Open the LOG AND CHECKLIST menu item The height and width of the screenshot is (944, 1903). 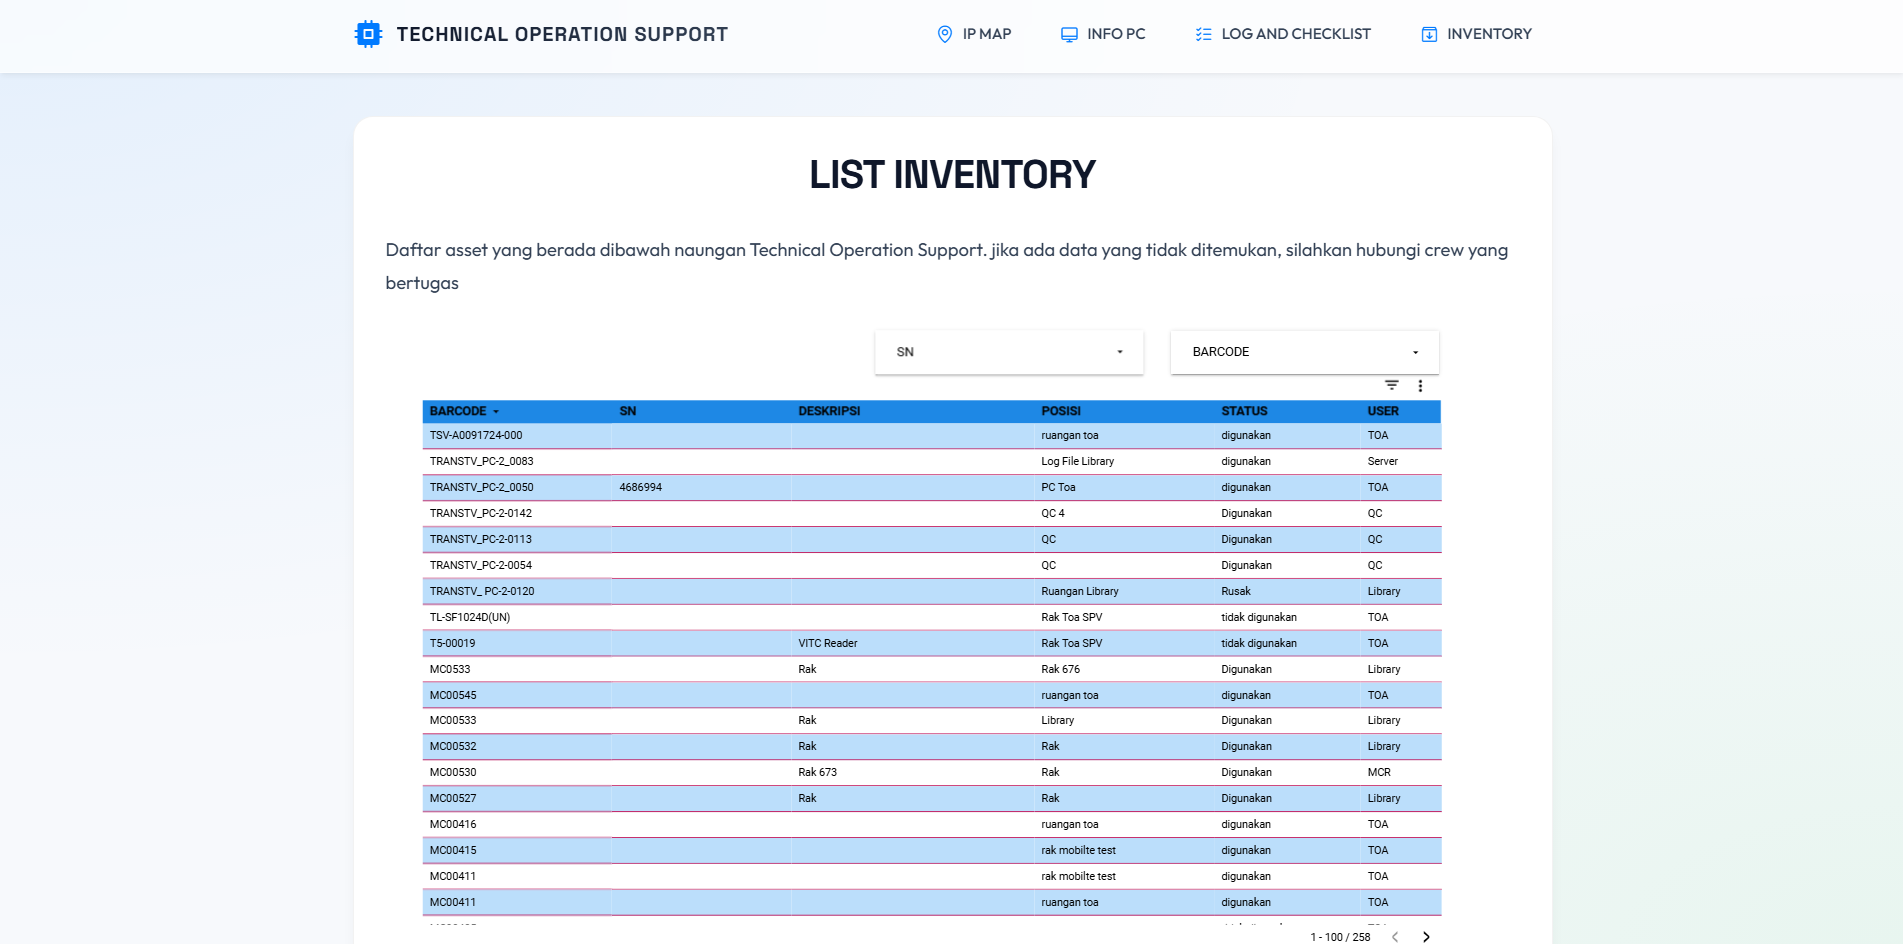tap(1295, 34)
